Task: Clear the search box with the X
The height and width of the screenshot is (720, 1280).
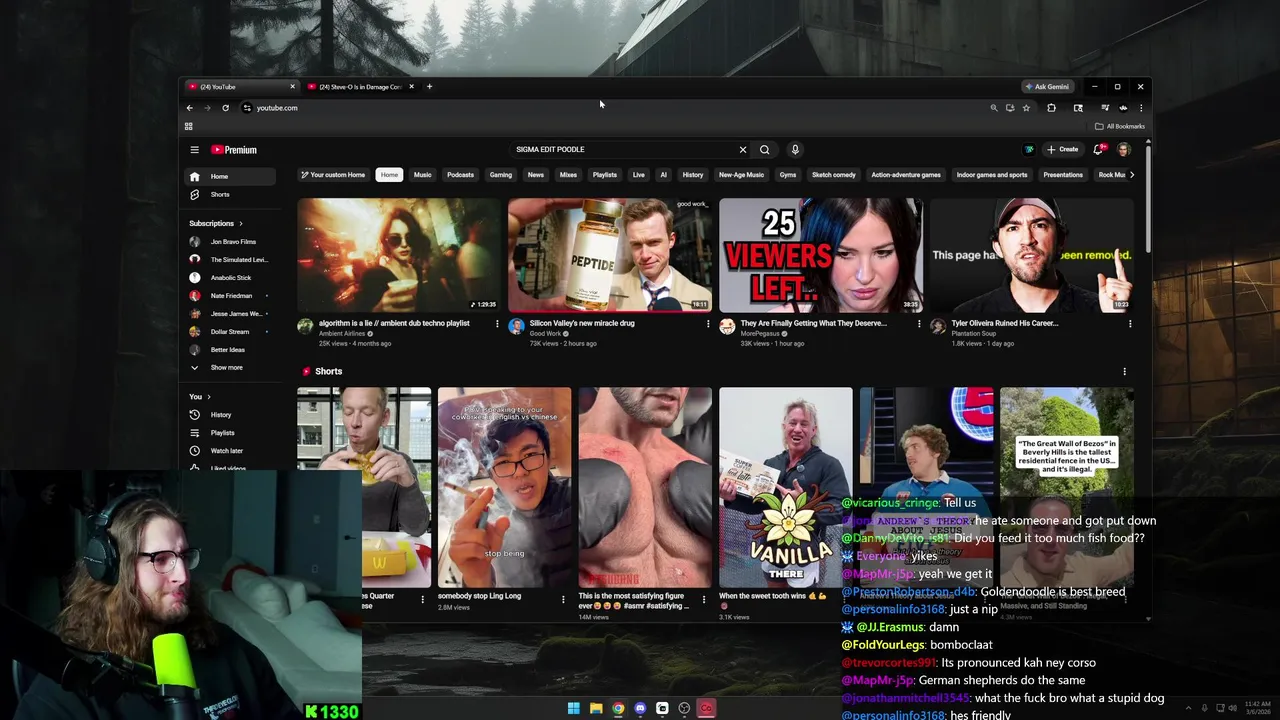Action: pyautogui.click(x=743, y=150)
